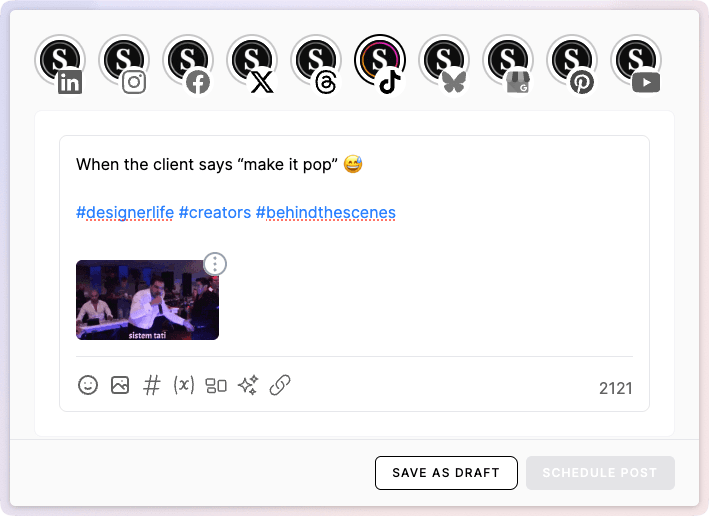Open the link shortener chain icon
This screenshot has width=709, height=516.
click(x=280, y=385)
